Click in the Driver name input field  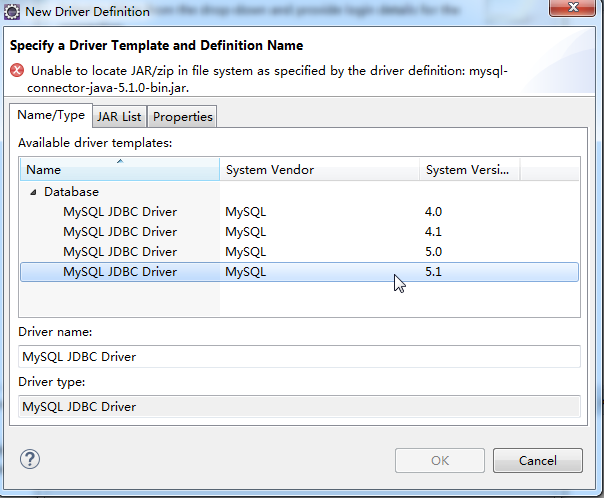pos(299,357)
